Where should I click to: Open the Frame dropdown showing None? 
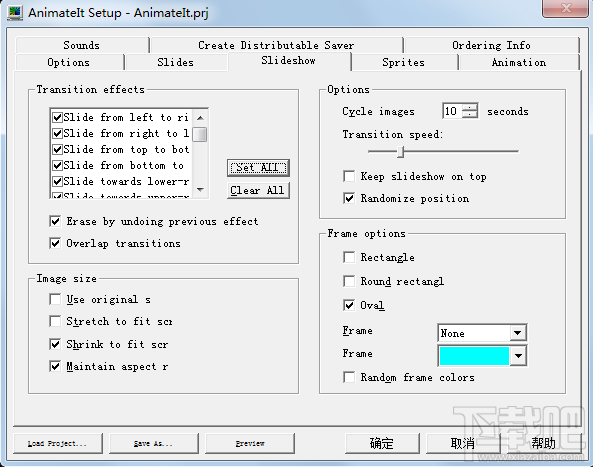(x=482, y=334)
